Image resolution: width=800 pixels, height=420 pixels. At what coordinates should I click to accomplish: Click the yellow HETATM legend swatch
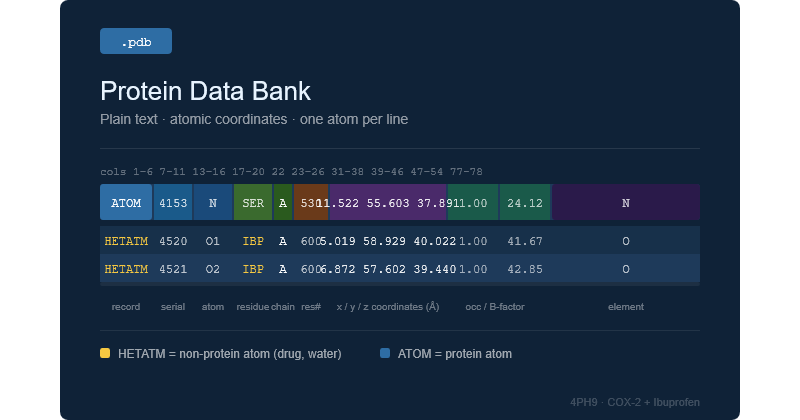tap(105, 353)
